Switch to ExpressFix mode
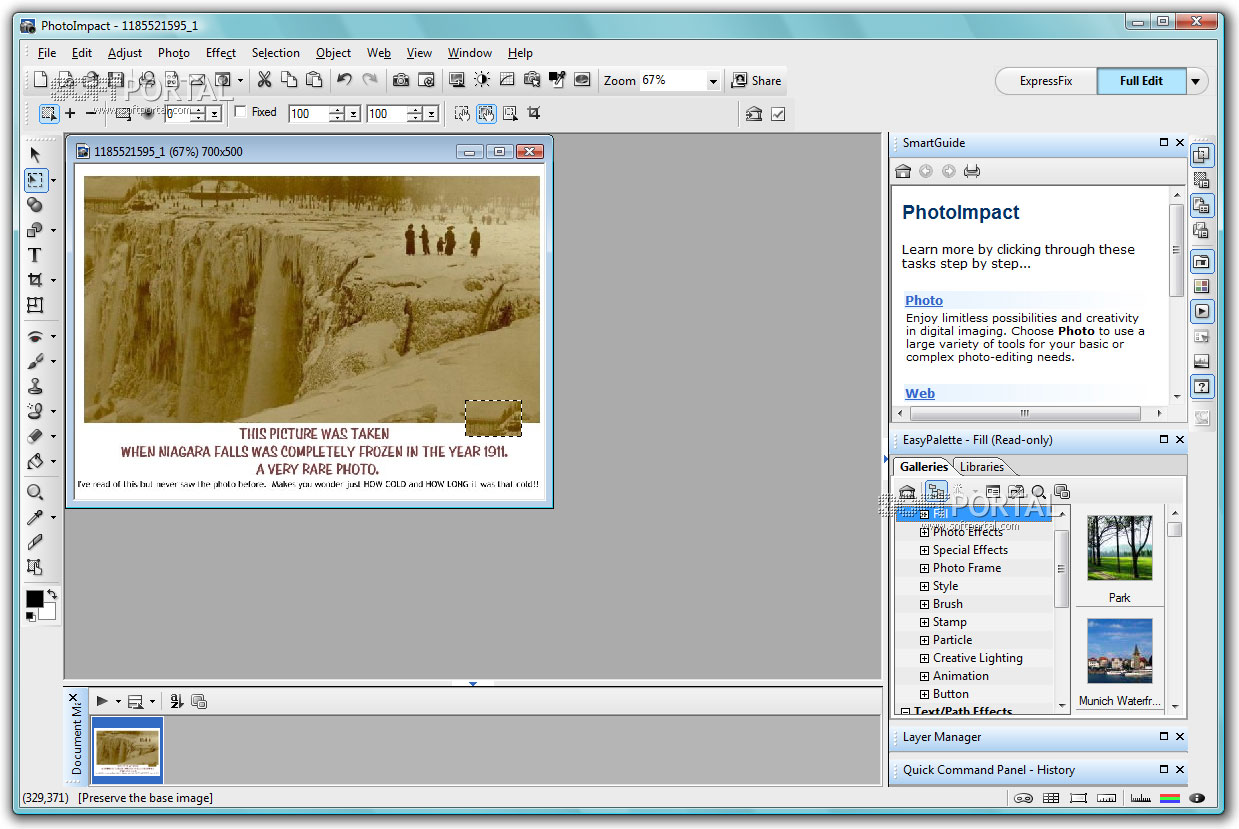 pos(1045,81)
